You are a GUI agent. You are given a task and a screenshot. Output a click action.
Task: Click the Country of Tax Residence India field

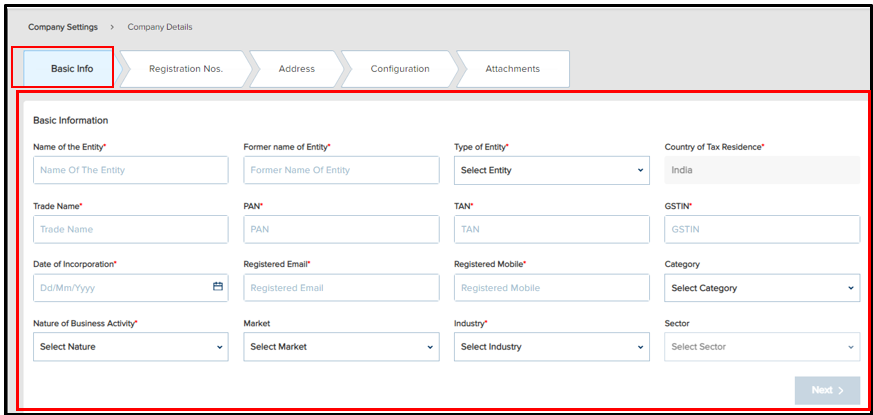(x=762, y=170)
